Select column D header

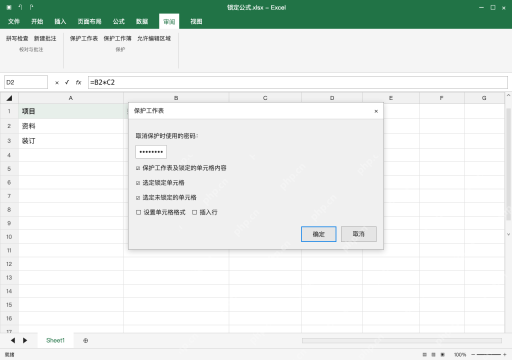332,98
